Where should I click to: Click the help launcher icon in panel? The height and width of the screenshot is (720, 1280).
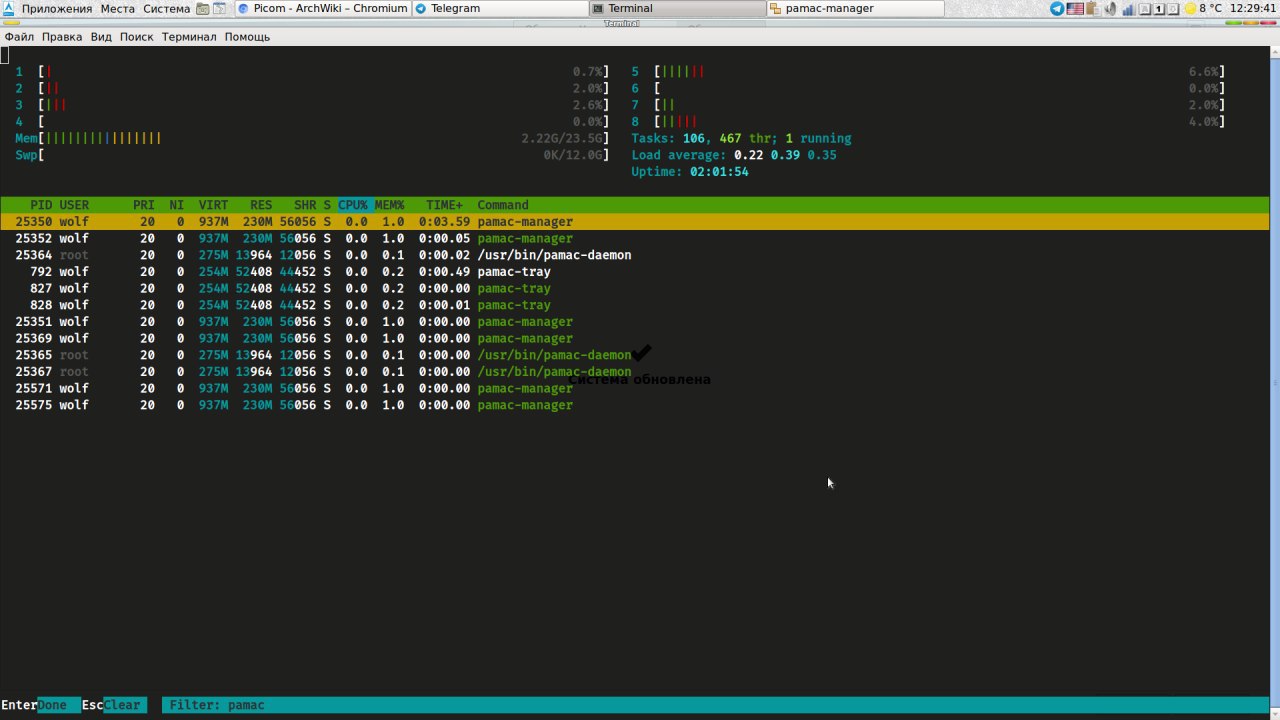coord(219,8)
